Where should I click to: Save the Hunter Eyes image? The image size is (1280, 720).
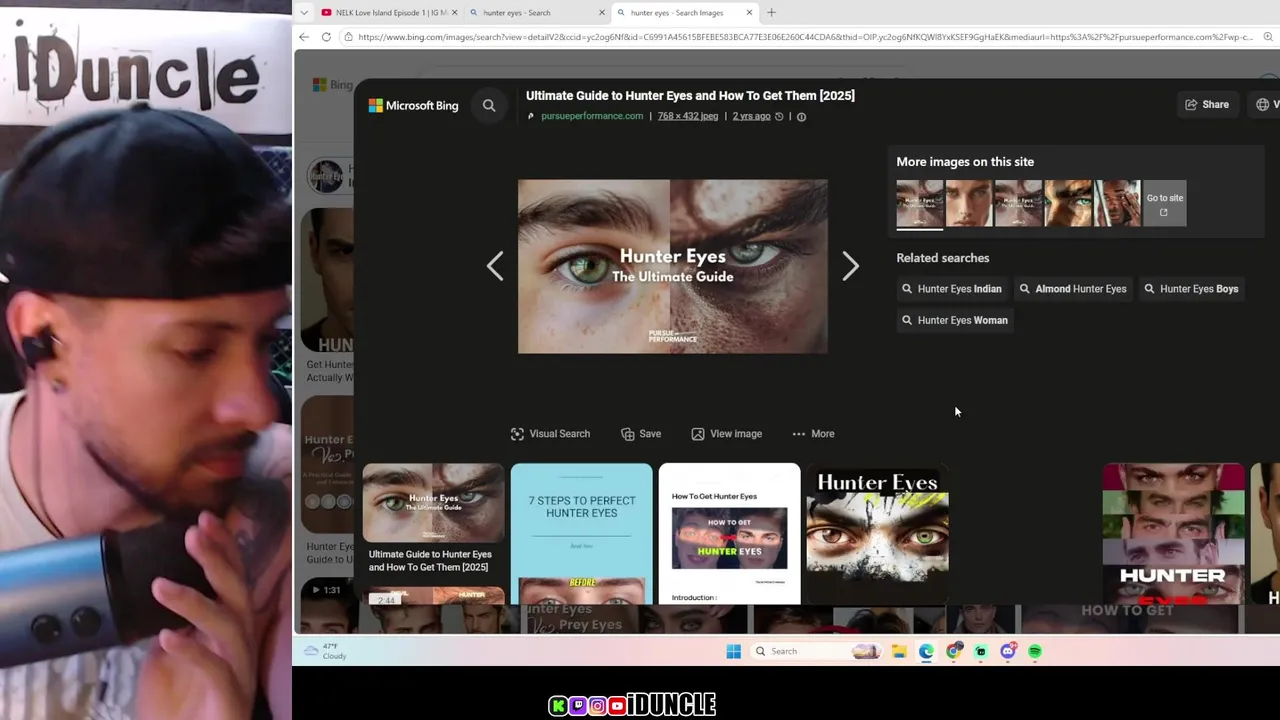pyautogui.click(x=641, y=434)
